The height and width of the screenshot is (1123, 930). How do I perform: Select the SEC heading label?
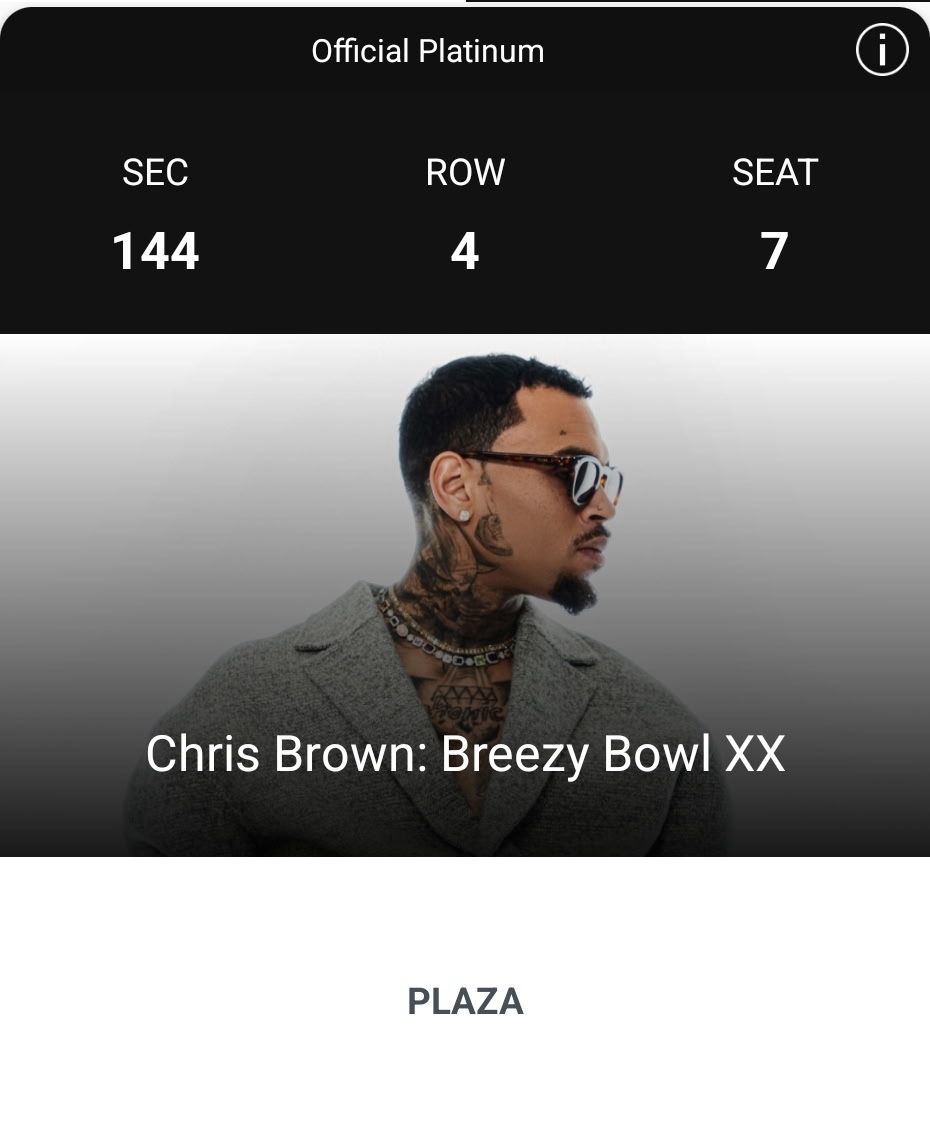[155, 173]
